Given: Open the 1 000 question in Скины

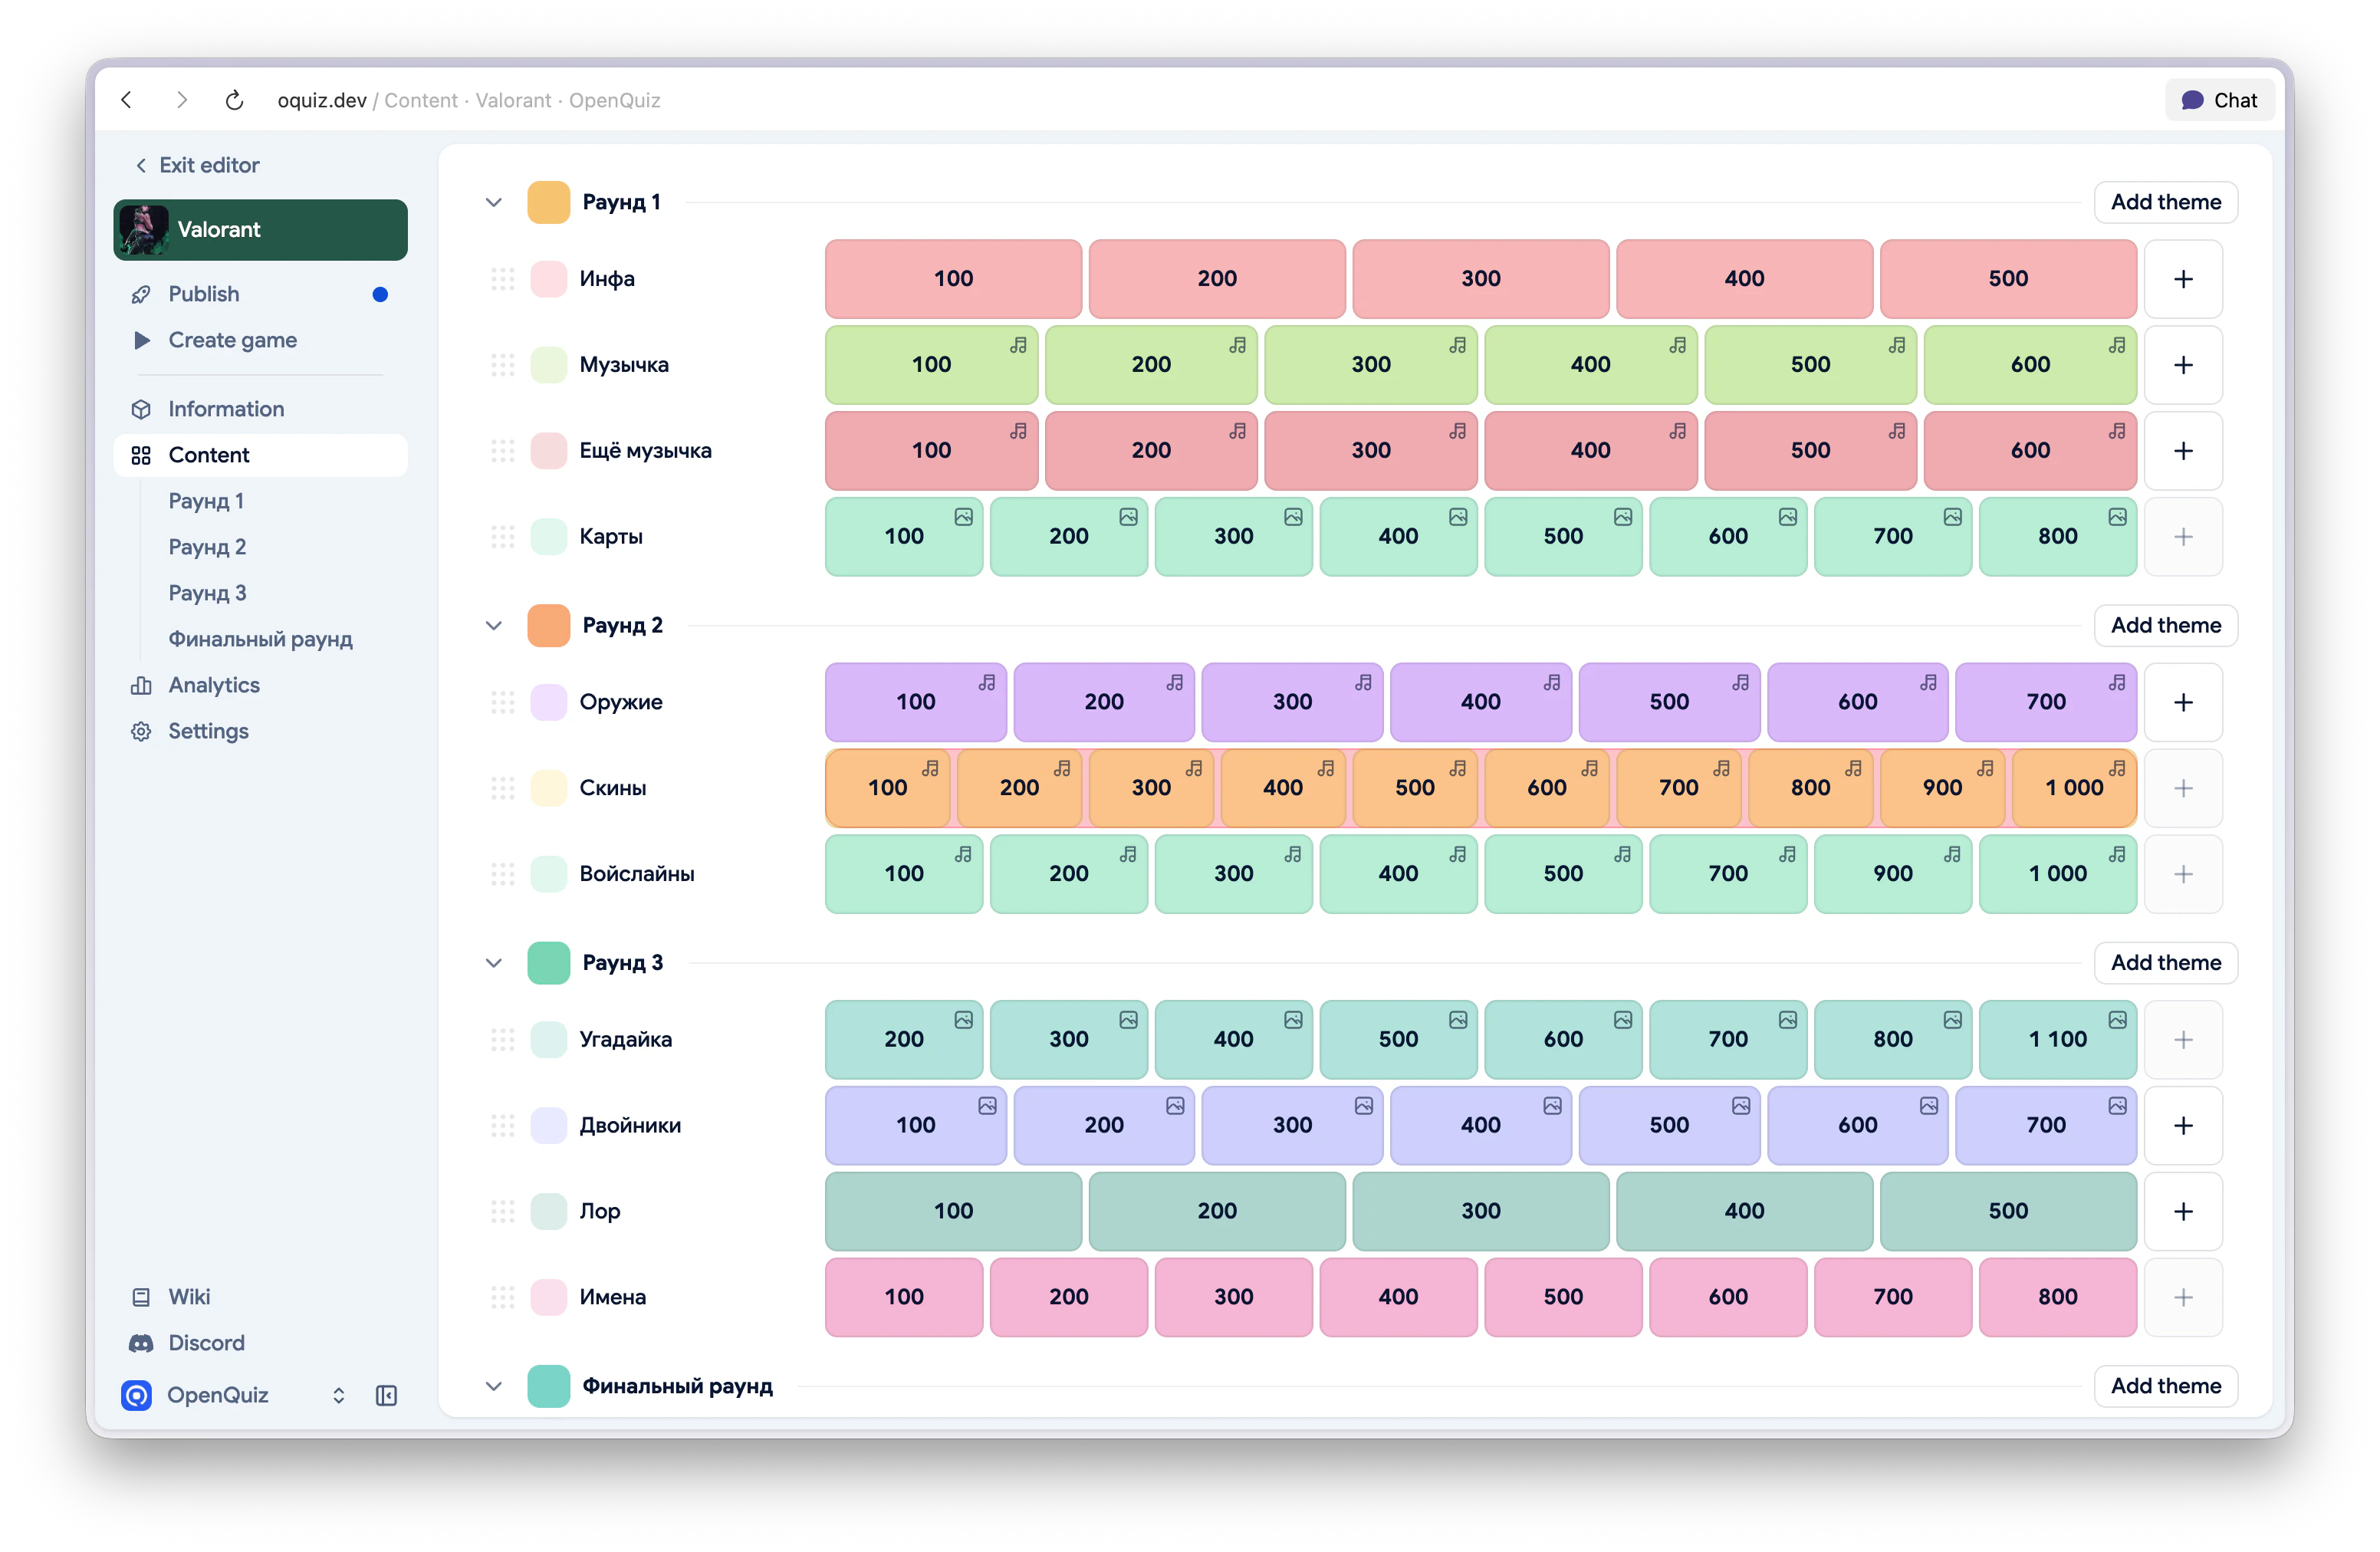Looking at the screenshot, I should tap(2073, 788).
